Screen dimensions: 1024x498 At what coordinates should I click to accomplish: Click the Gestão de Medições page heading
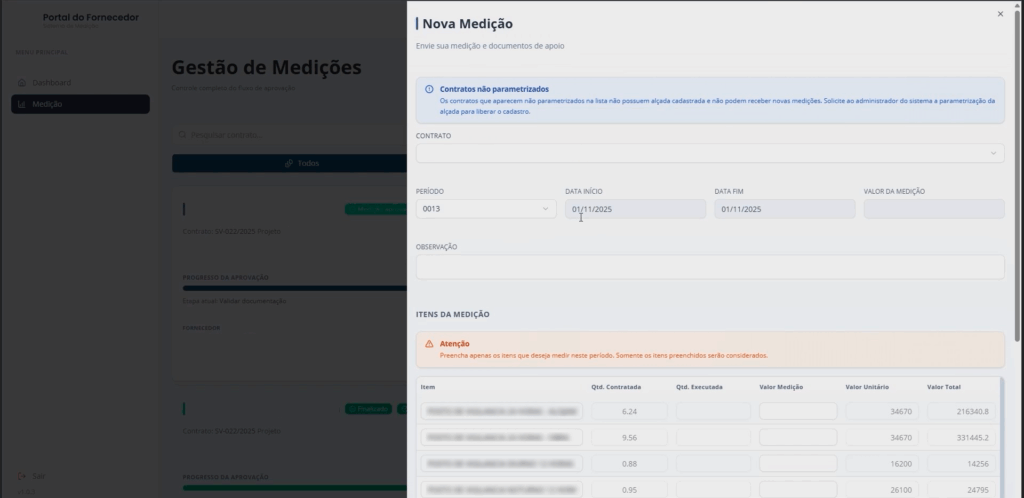(x=266, y=67)
